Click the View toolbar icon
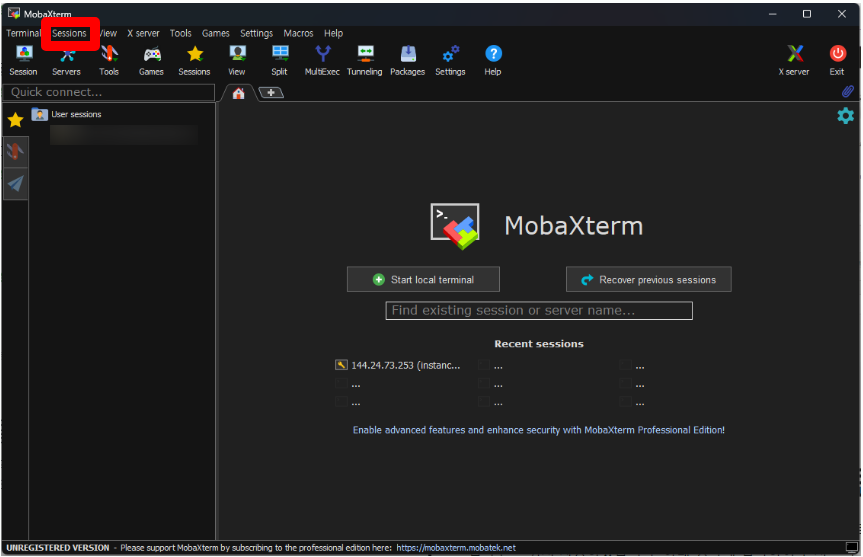The height and width of the screenshot is (557, 863). pos(237,61)
